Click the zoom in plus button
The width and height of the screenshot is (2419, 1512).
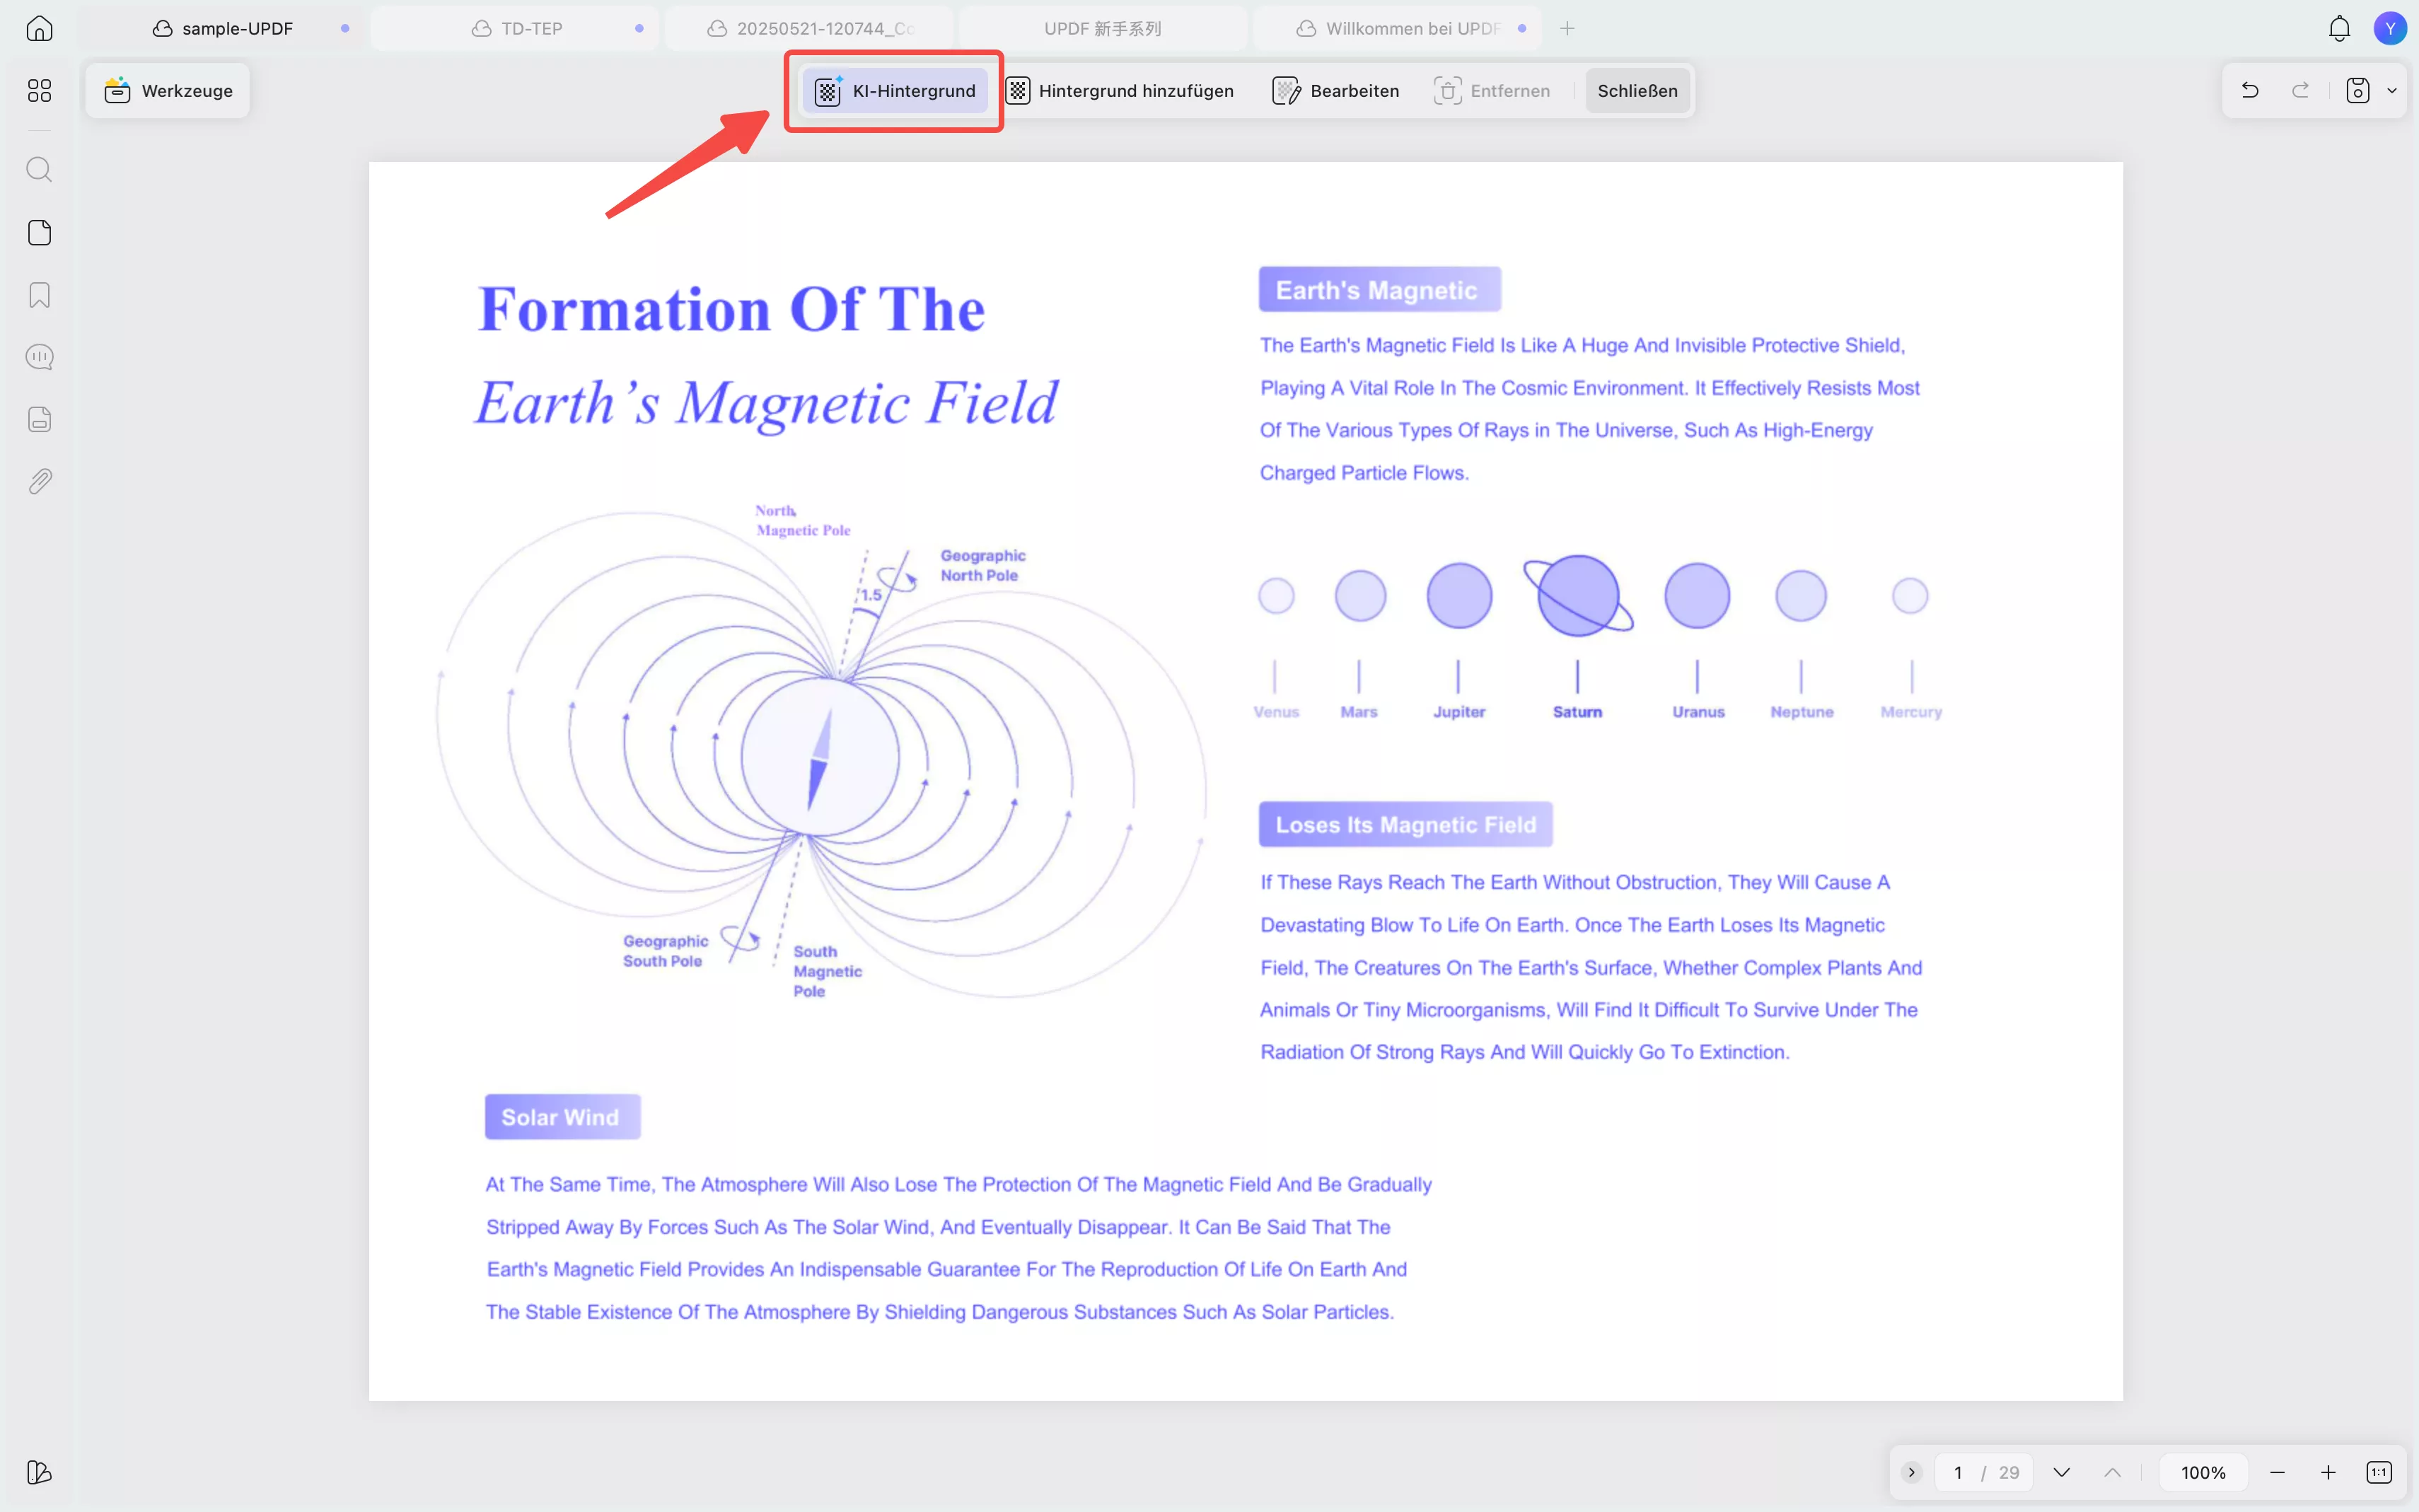point(2328,1472)
